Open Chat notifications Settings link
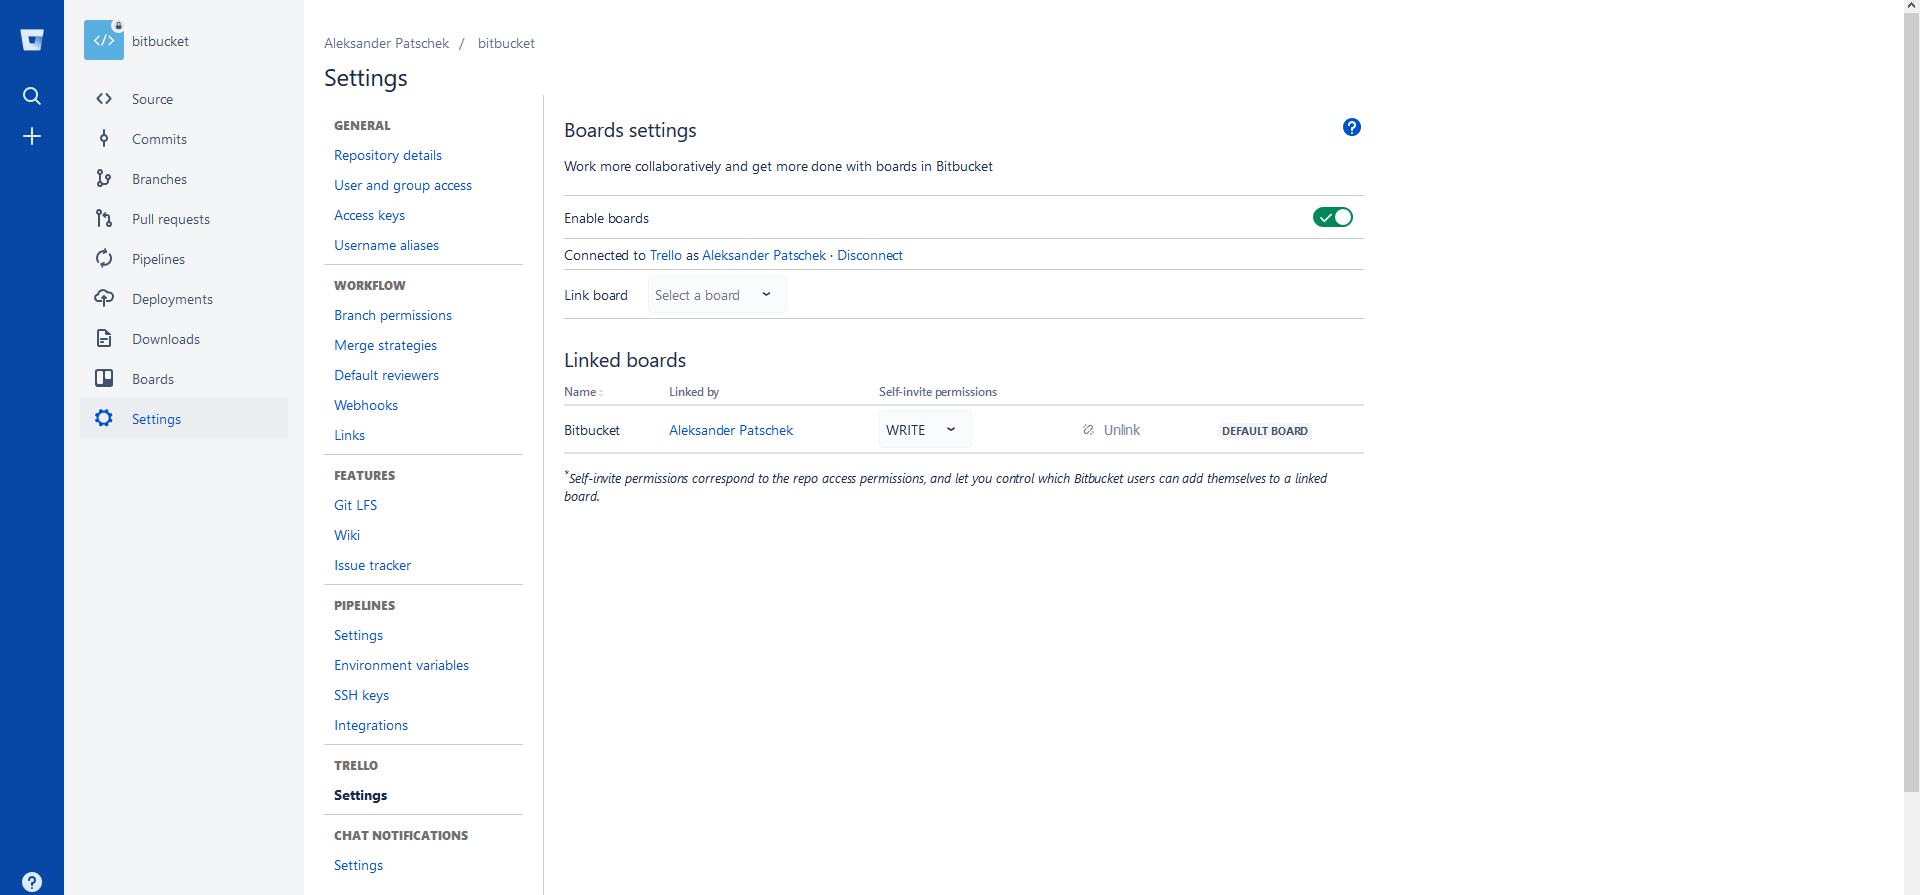 (358, 865)
